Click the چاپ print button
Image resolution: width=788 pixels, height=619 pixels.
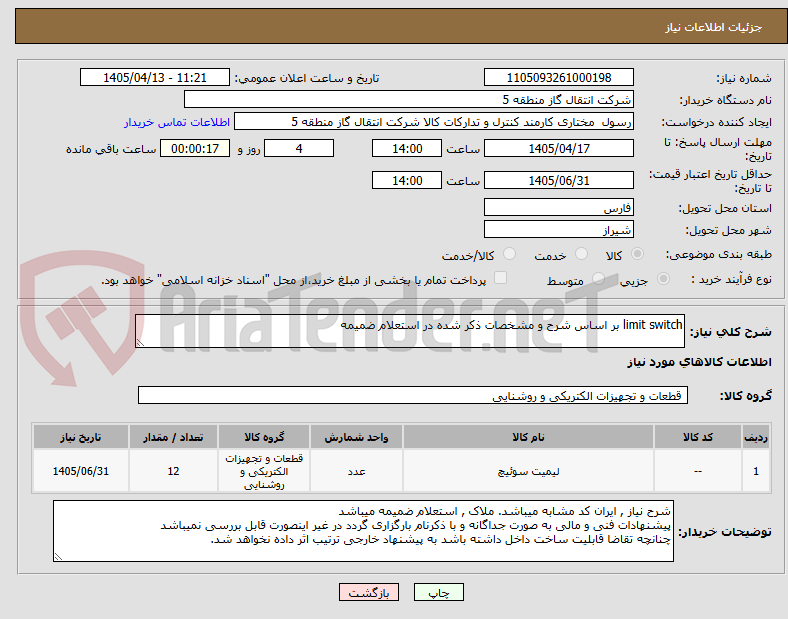click(x=439, y=592)
